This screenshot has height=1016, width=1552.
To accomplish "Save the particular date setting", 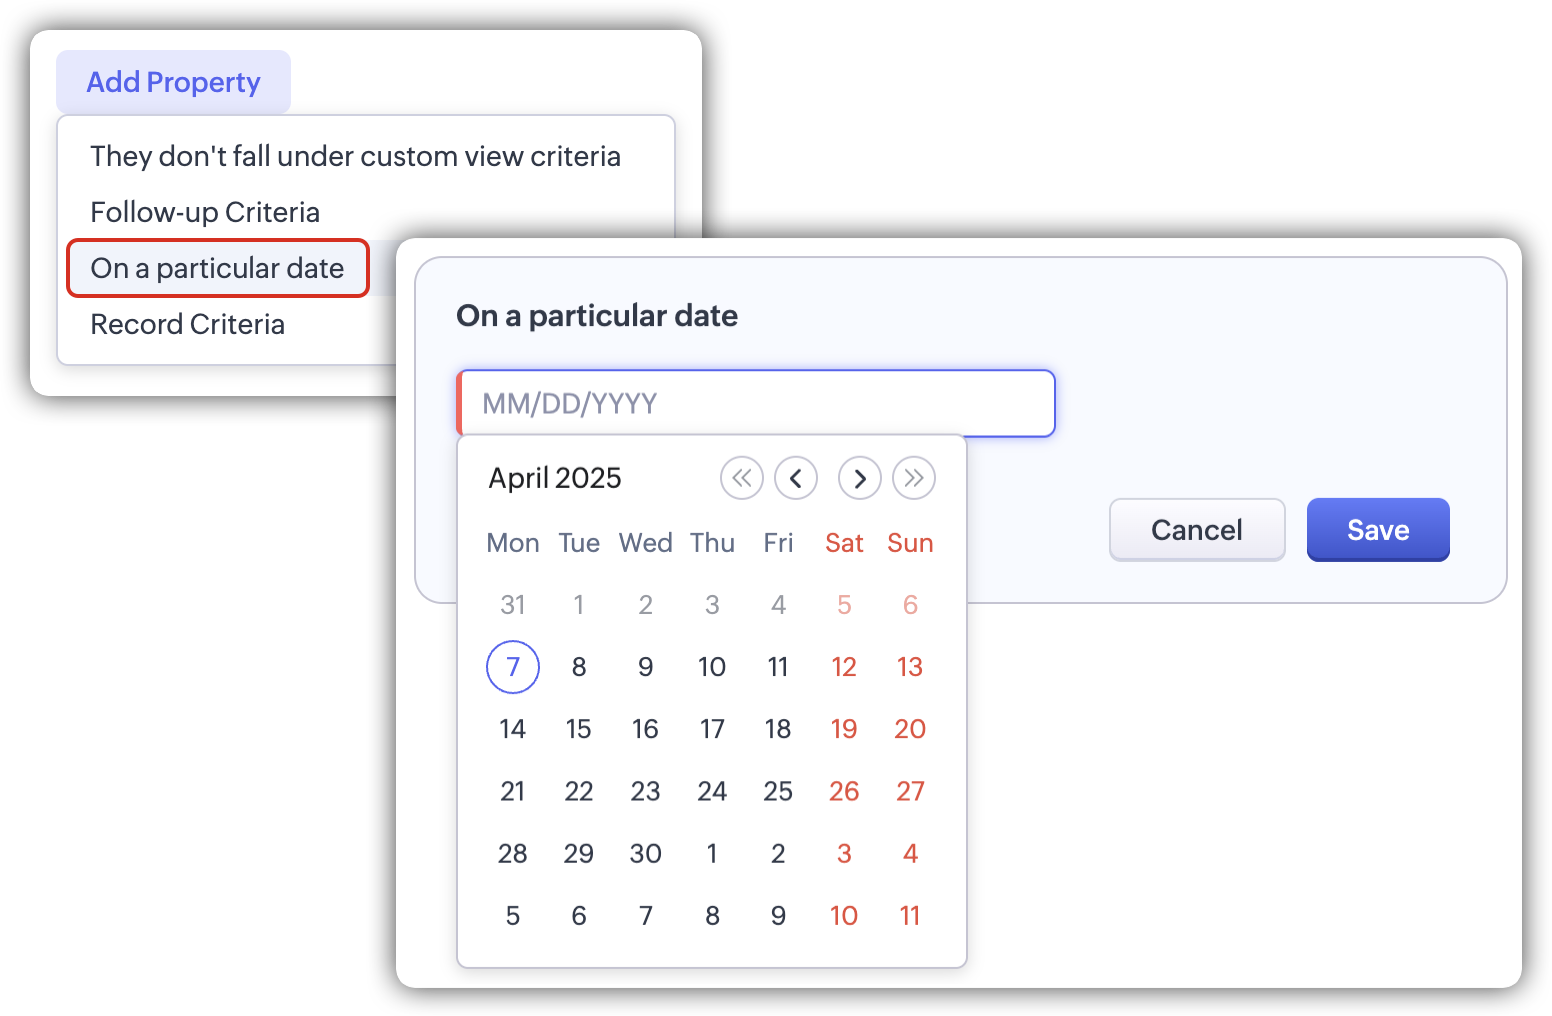I will [x=1377, y=530].
